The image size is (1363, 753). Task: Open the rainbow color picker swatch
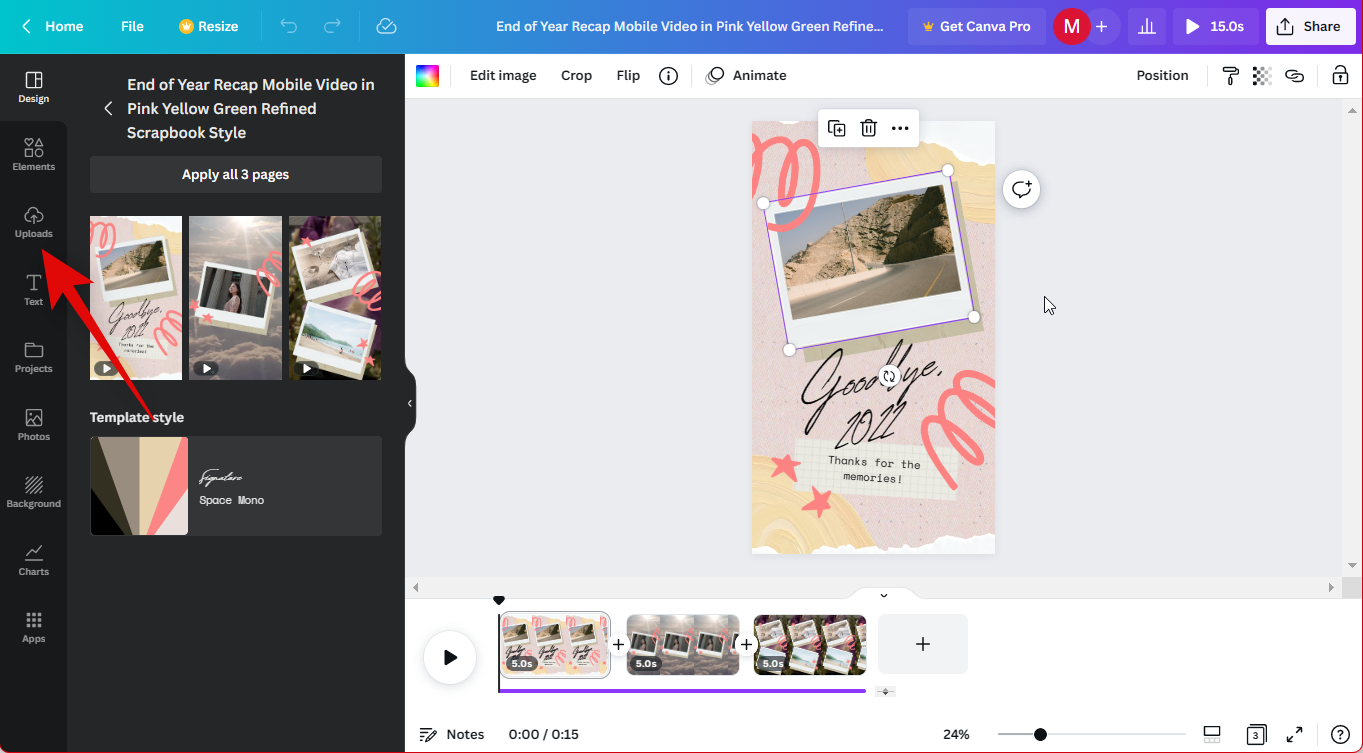click(x=427, y=76)
